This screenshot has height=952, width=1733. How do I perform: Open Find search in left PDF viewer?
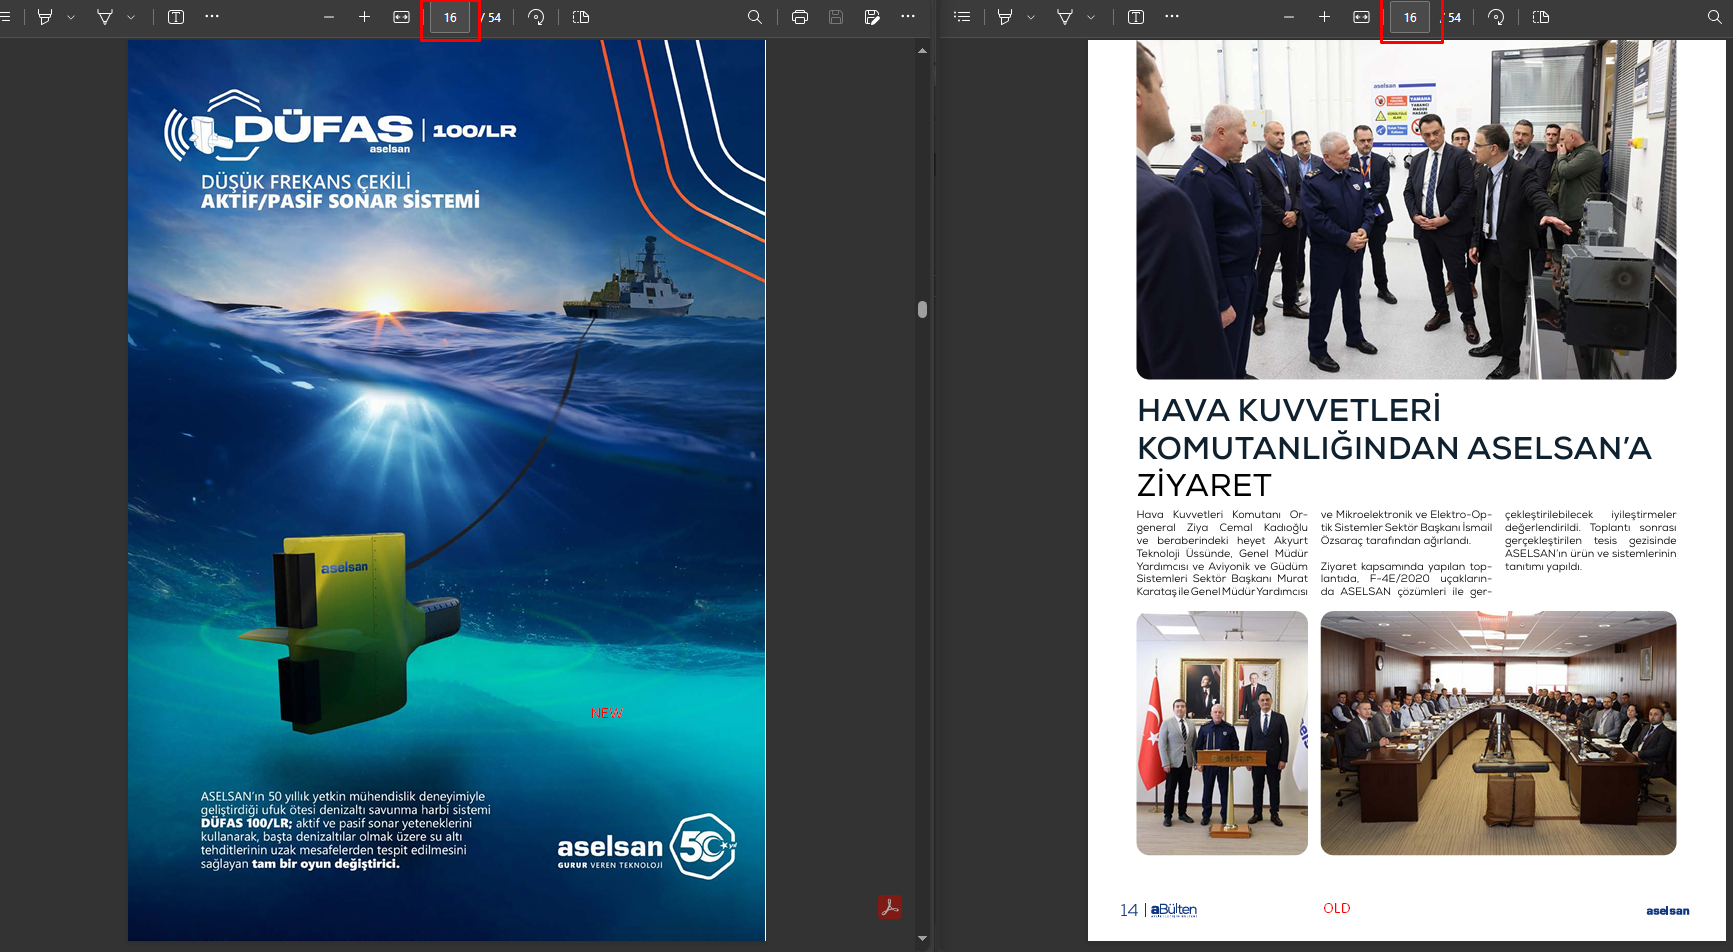point(755,17)
